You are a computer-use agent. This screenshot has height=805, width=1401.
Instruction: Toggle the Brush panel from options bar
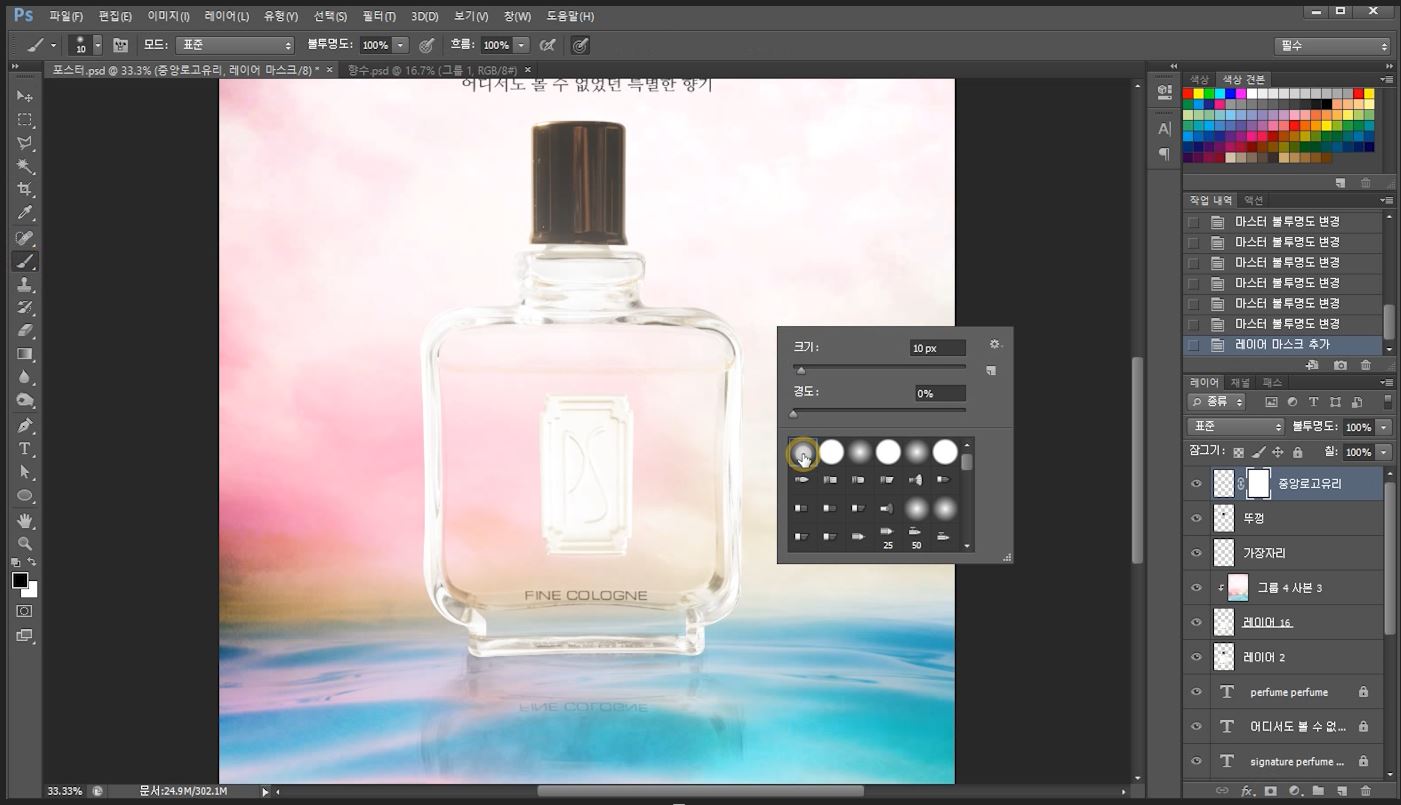(121, 45)
